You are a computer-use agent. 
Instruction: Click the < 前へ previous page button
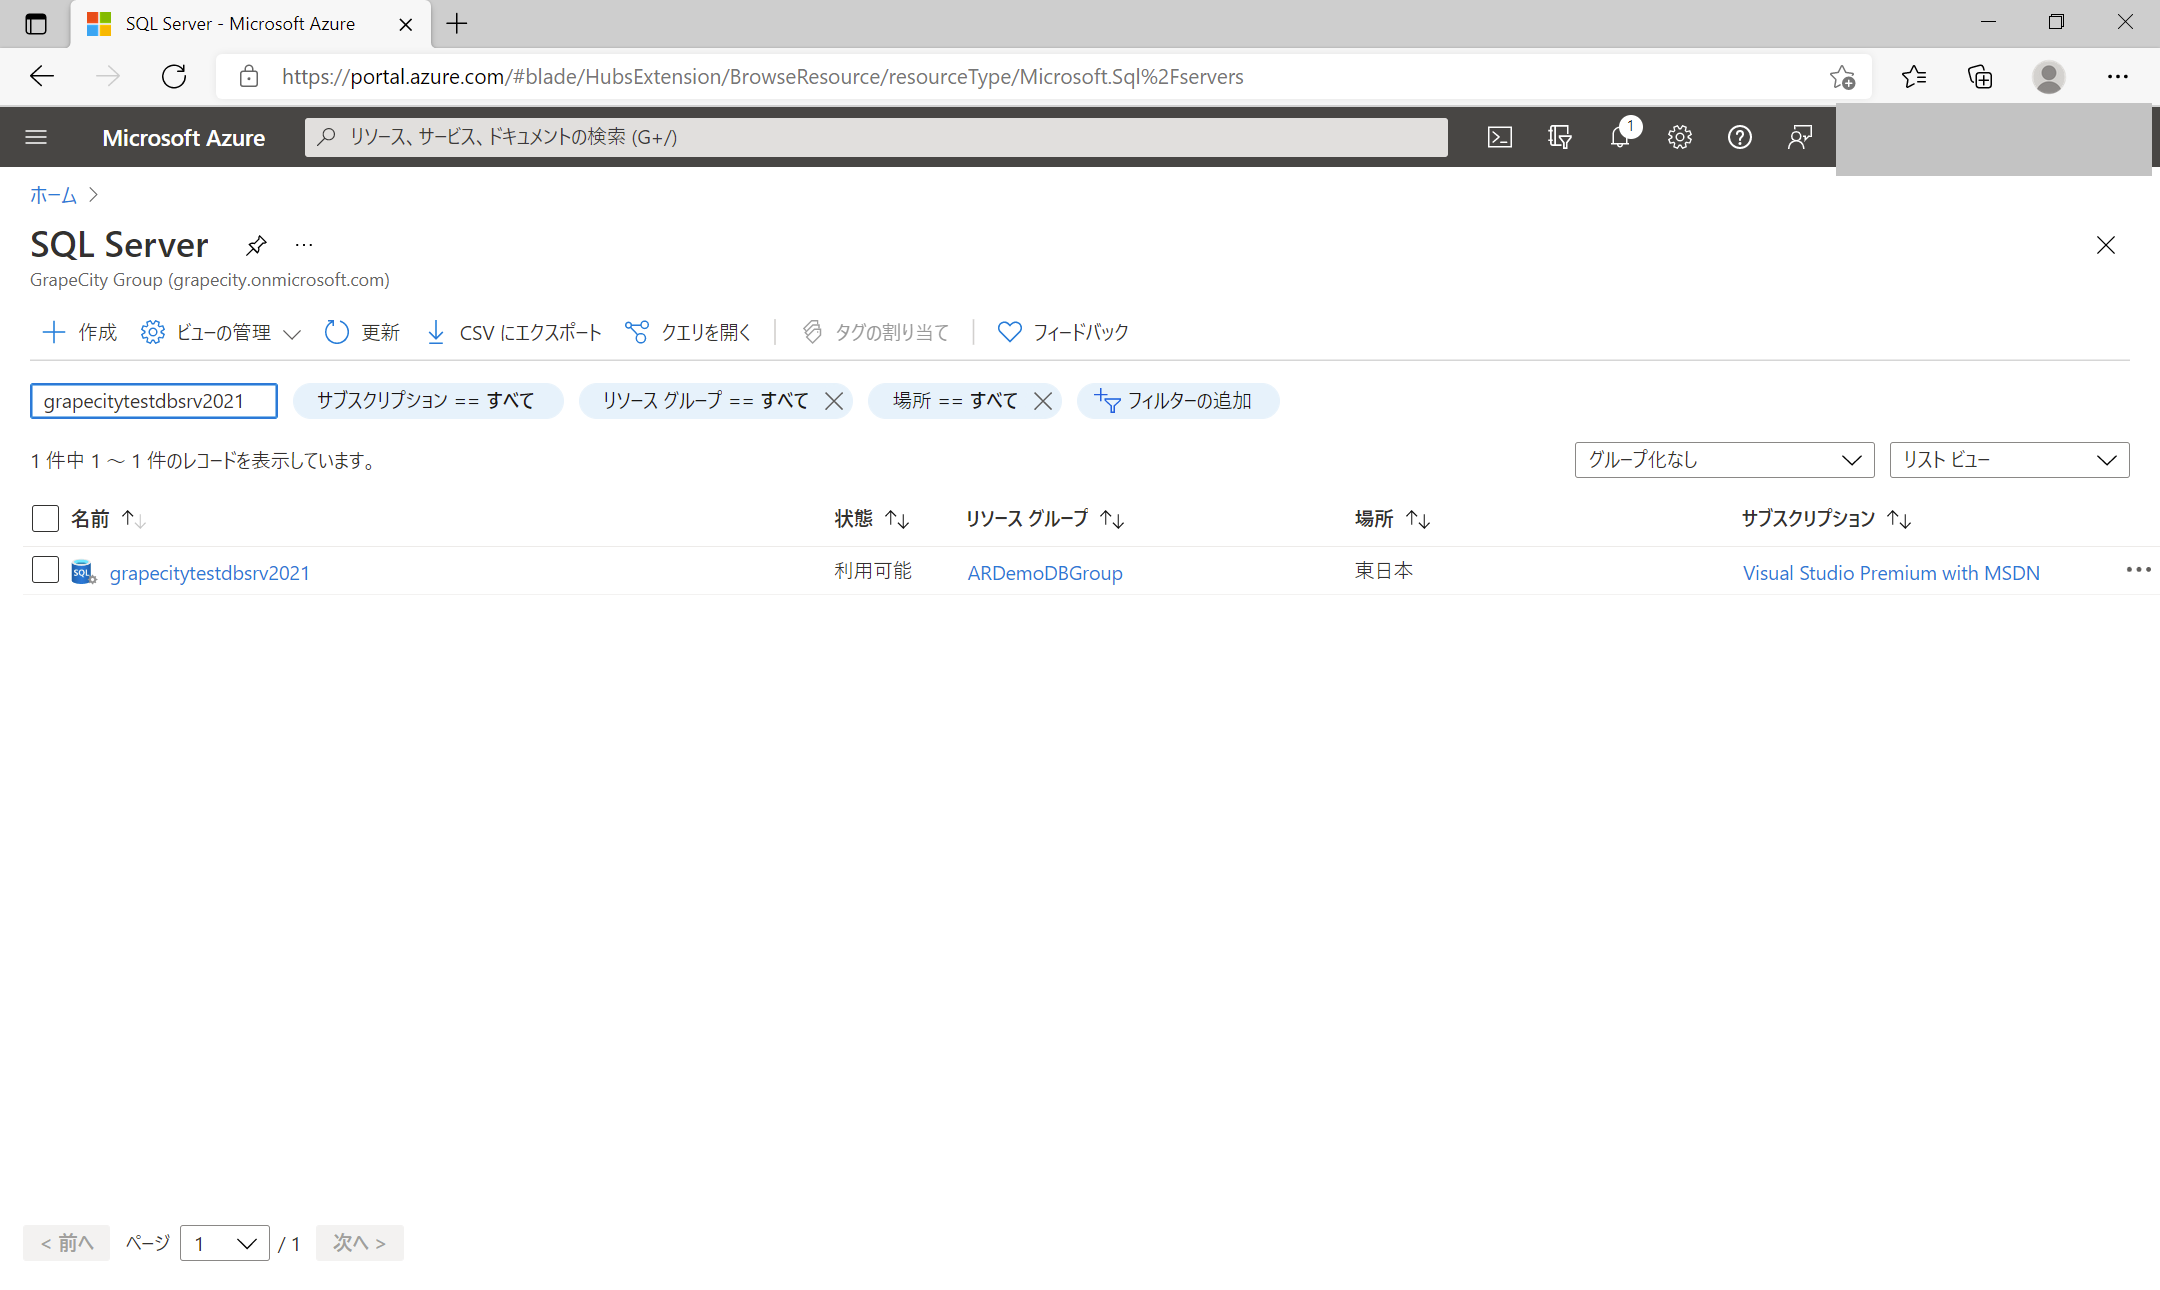67,1243
